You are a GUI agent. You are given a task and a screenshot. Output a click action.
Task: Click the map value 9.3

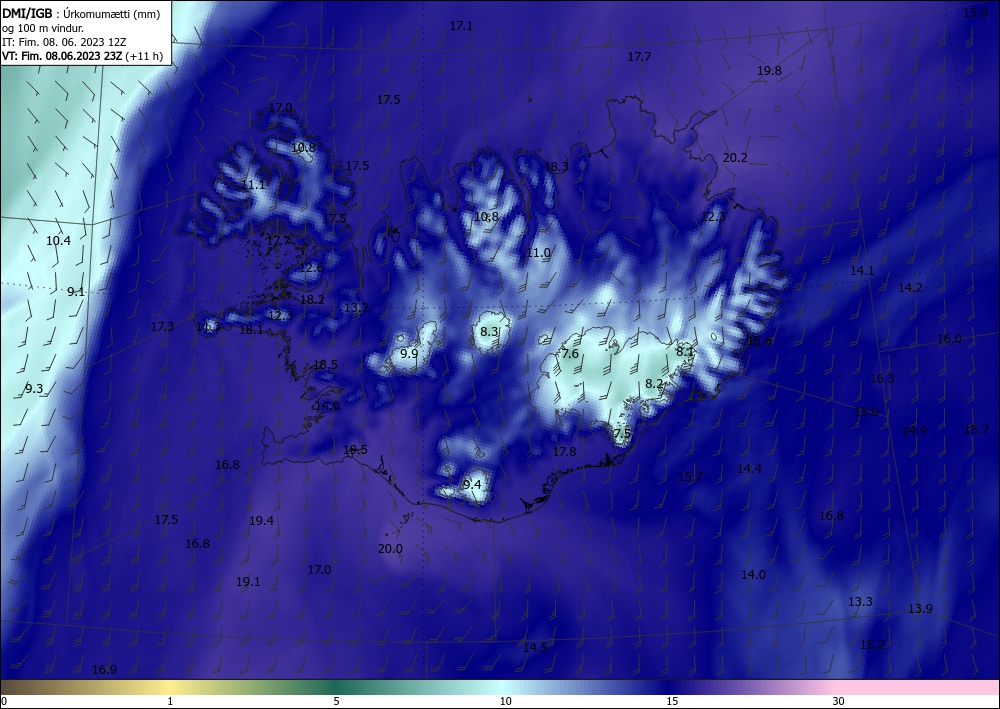click(x=34, y=389)
